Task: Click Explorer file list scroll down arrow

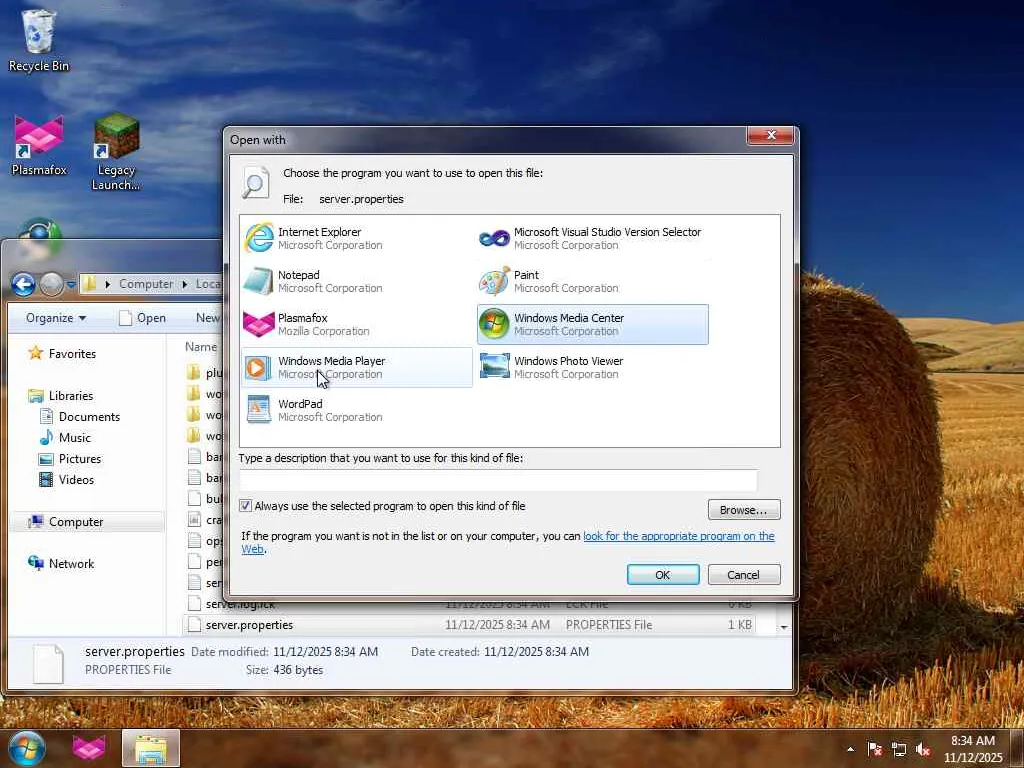Action: pyautogui.click(x=784, y=627)
